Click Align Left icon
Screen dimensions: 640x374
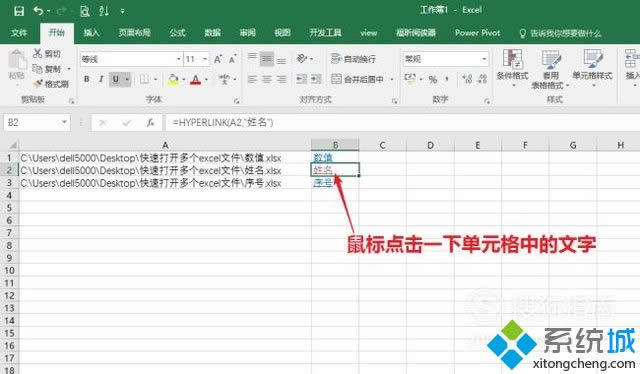coord(253,79)
